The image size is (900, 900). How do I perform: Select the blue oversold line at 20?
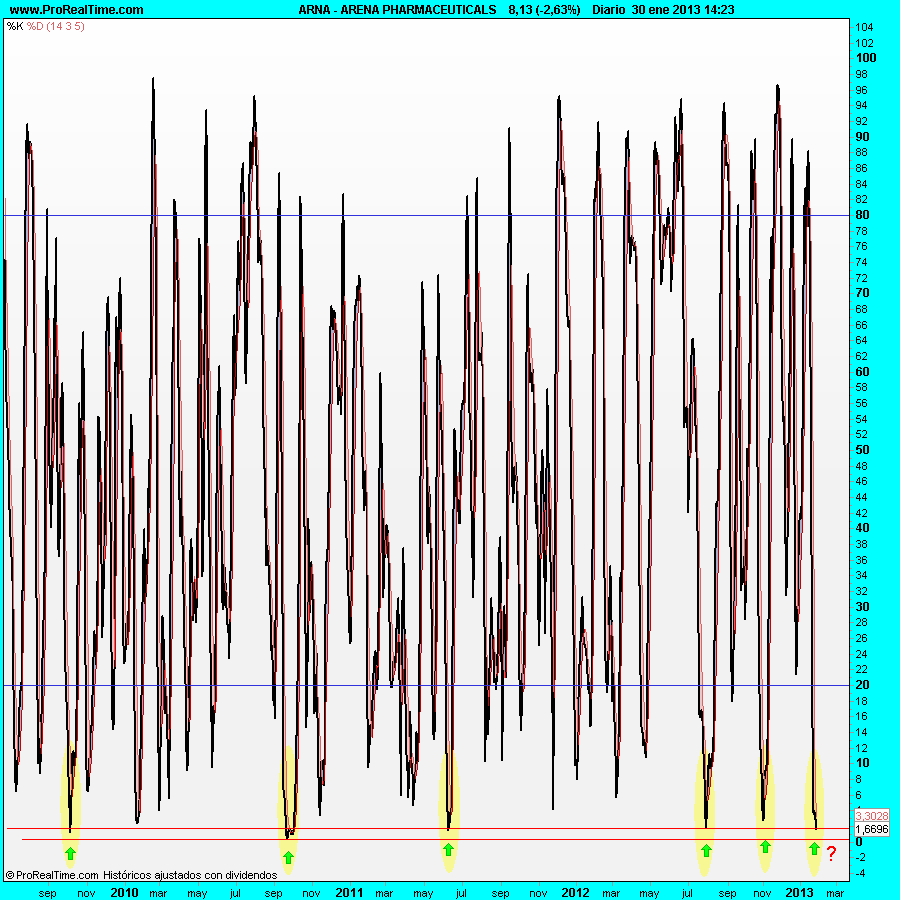[426, 685]
